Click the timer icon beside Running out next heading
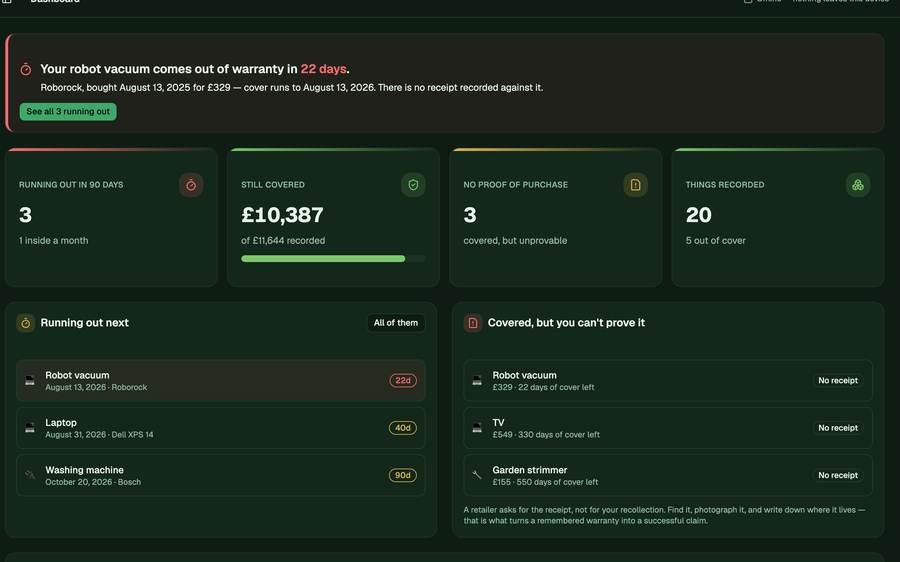This screenshot has height=562, width=900. [26, 323]
